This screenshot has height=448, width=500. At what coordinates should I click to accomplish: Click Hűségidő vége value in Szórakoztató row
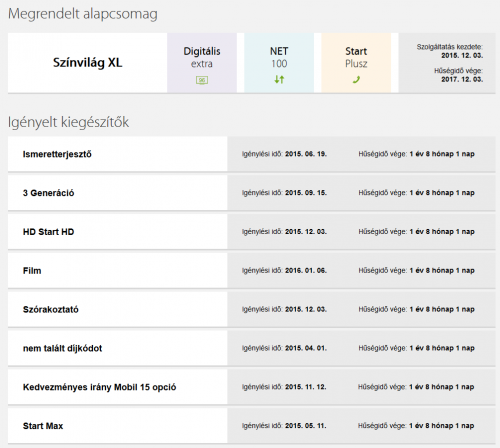pyautogui.click(x=442, y=309)
